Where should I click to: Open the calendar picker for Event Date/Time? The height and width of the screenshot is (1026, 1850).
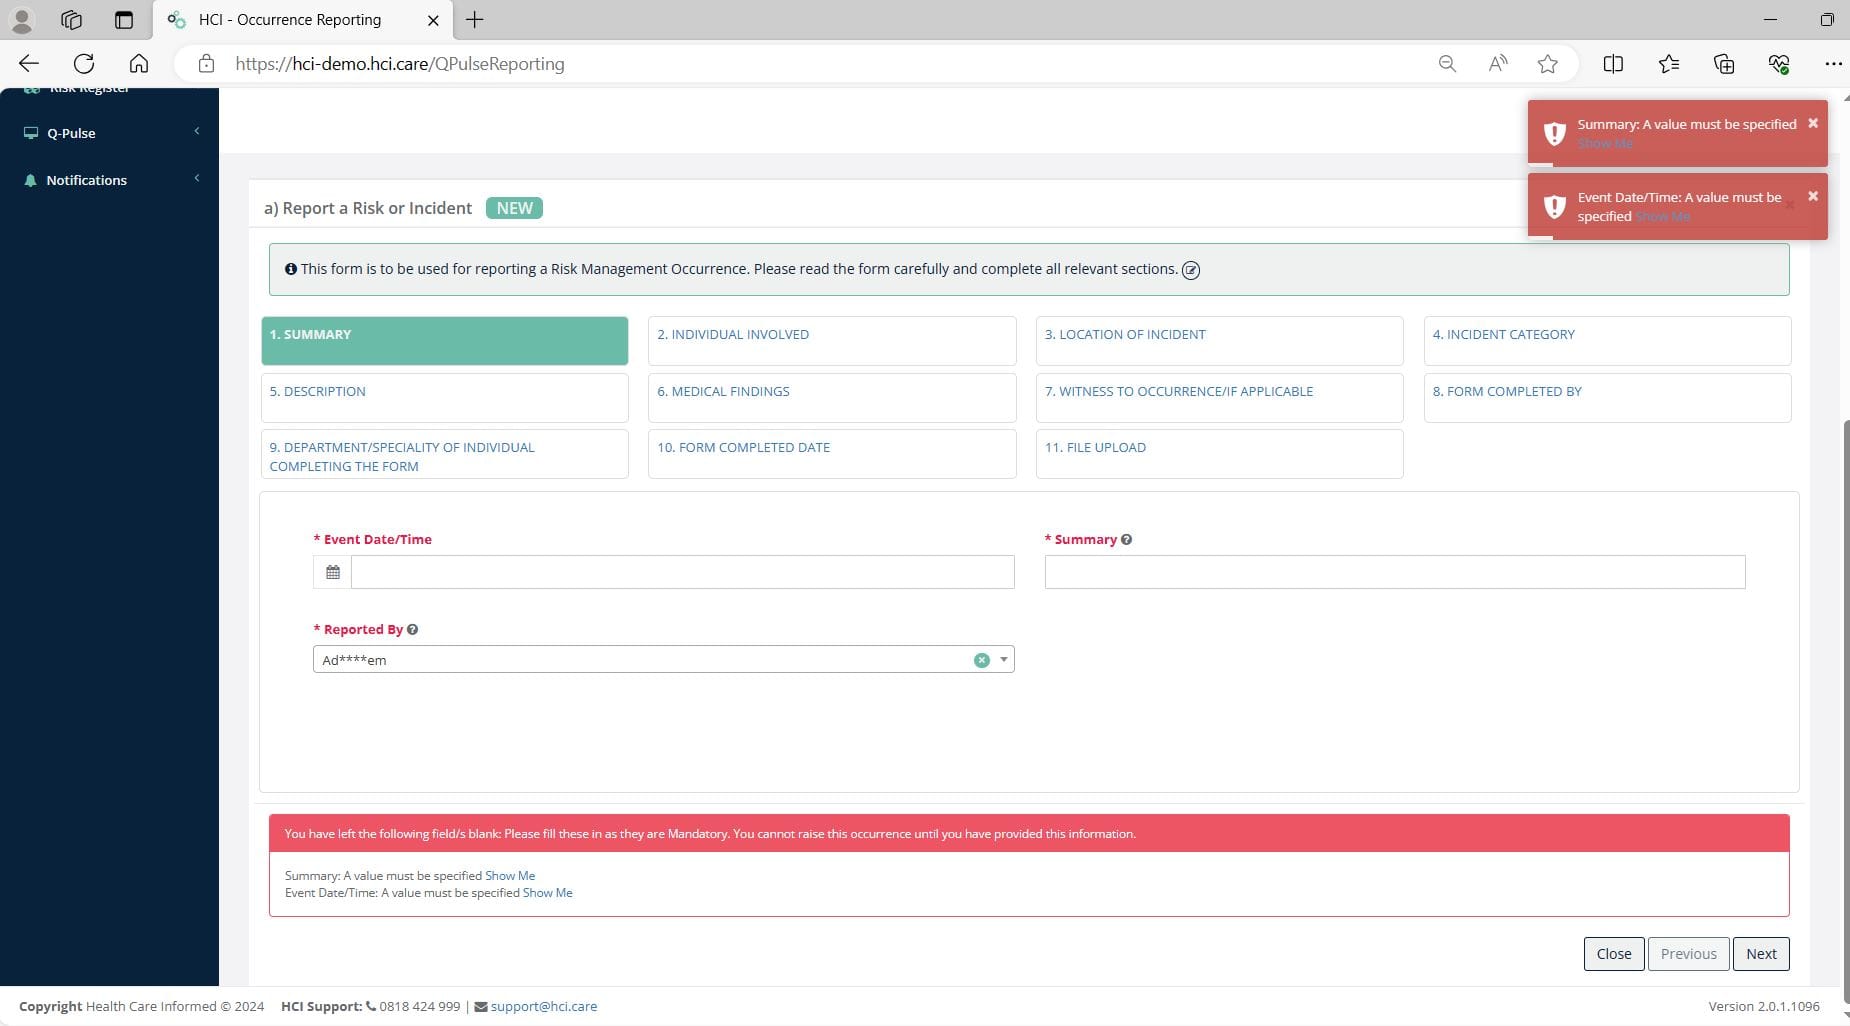333,571
